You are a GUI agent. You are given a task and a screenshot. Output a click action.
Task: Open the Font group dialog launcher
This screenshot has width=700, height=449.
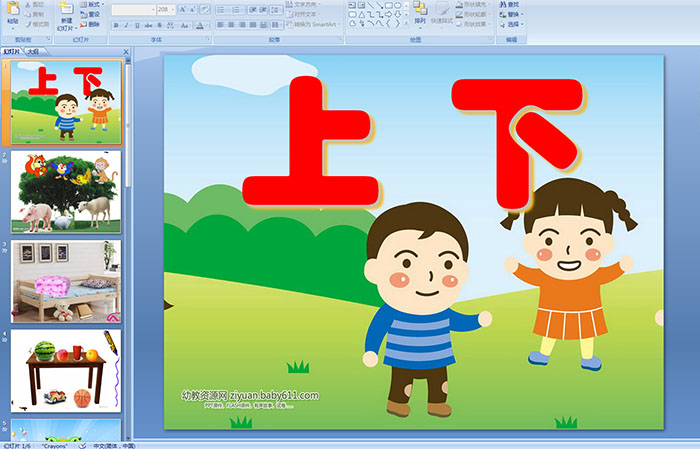coord(208,39)
